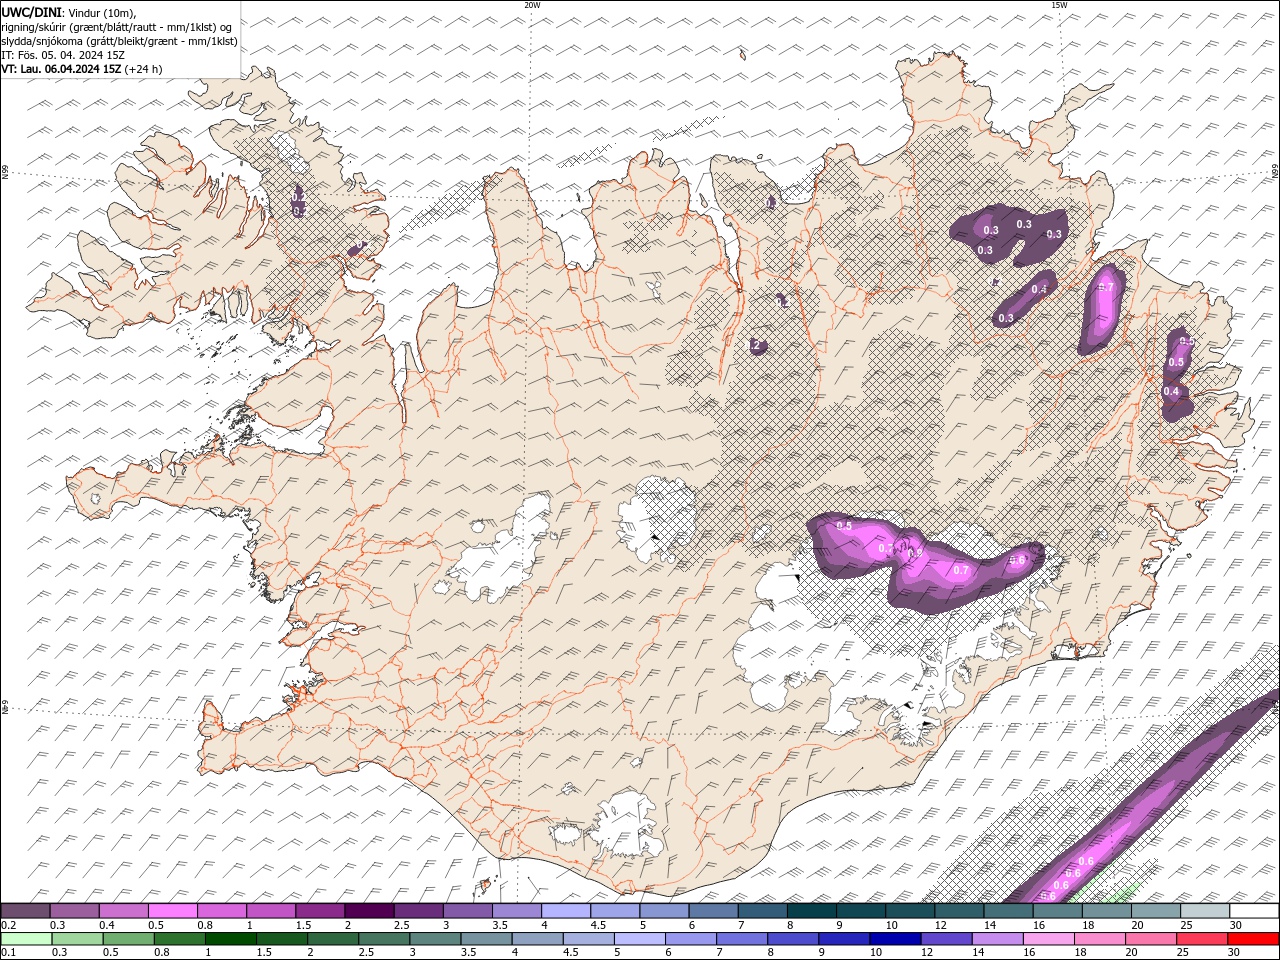
Task: Select the pink lower swatch between 18 and 20
Action: [x=1100, y=938]
